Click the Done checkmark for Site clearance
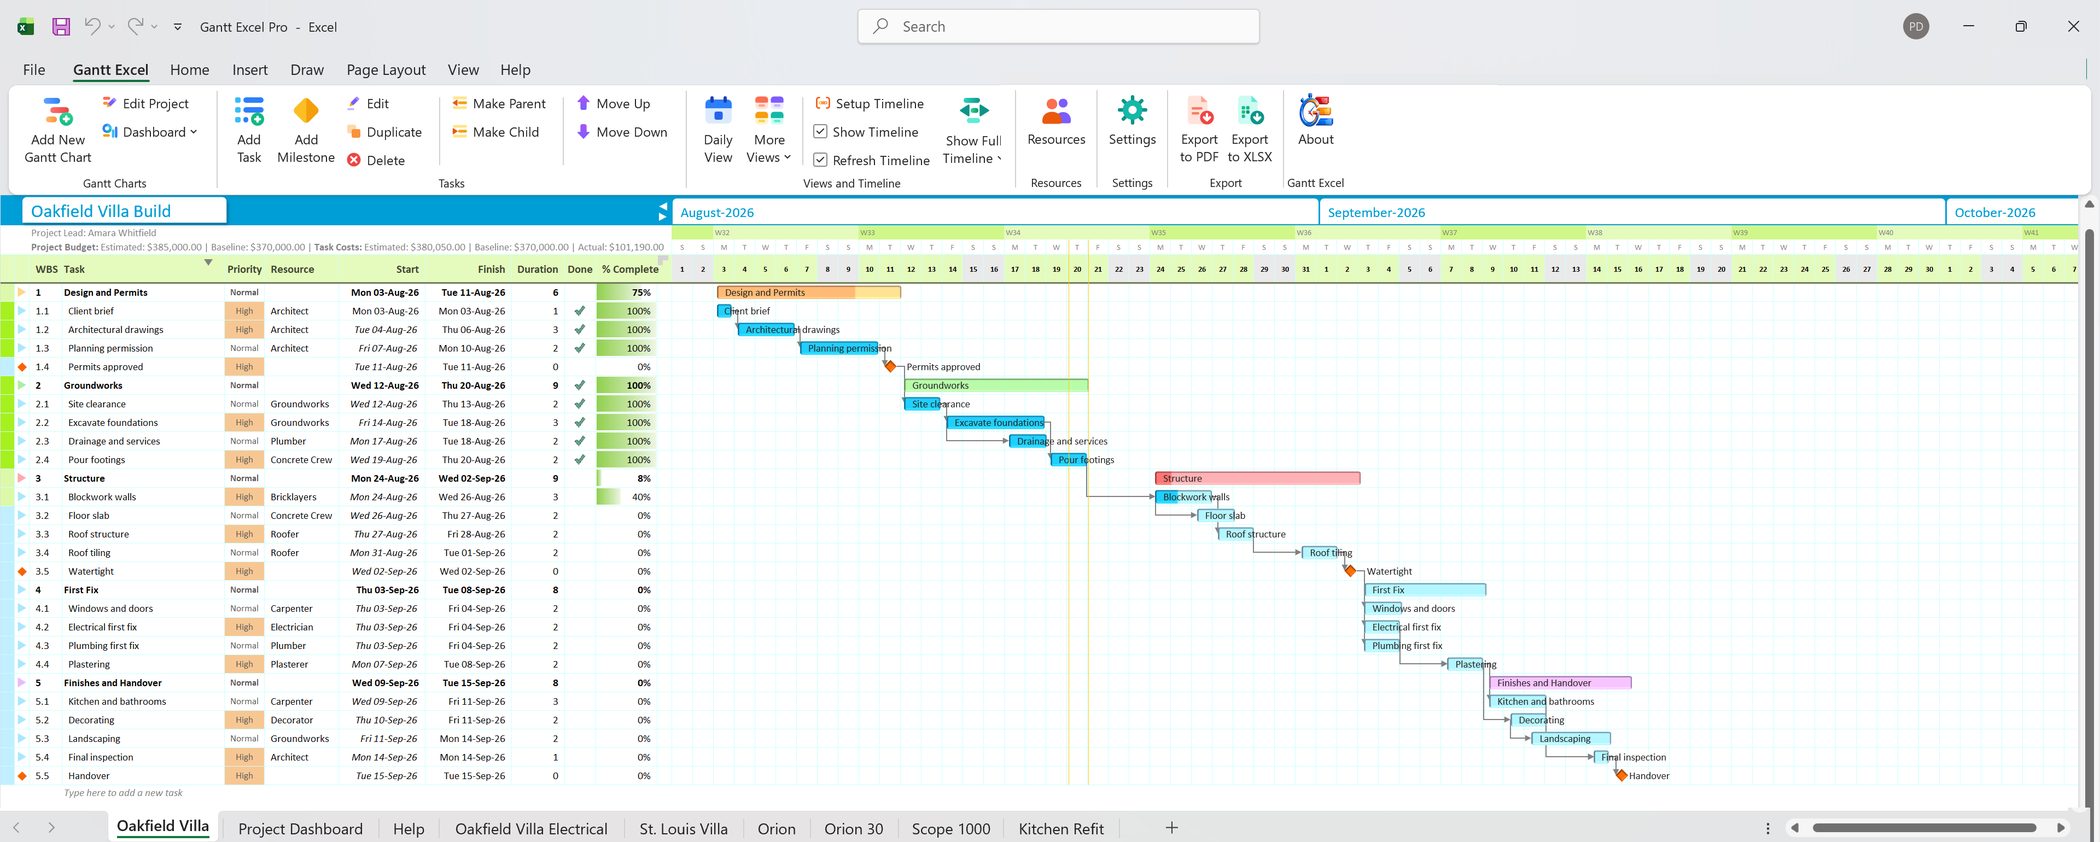 click(579, 404)
